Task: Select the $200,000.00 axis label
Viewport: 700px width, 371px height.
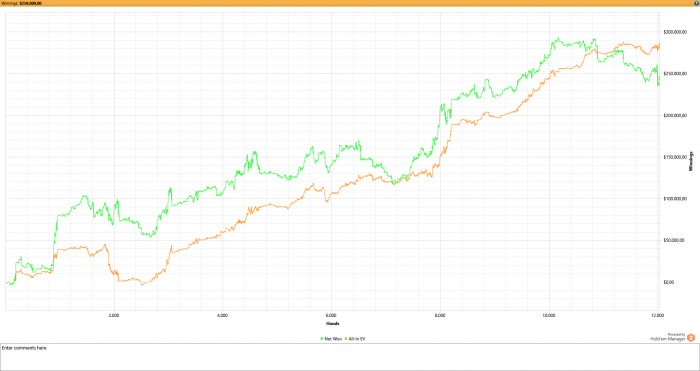Action: pyautogui.click(x=674, y=116)
